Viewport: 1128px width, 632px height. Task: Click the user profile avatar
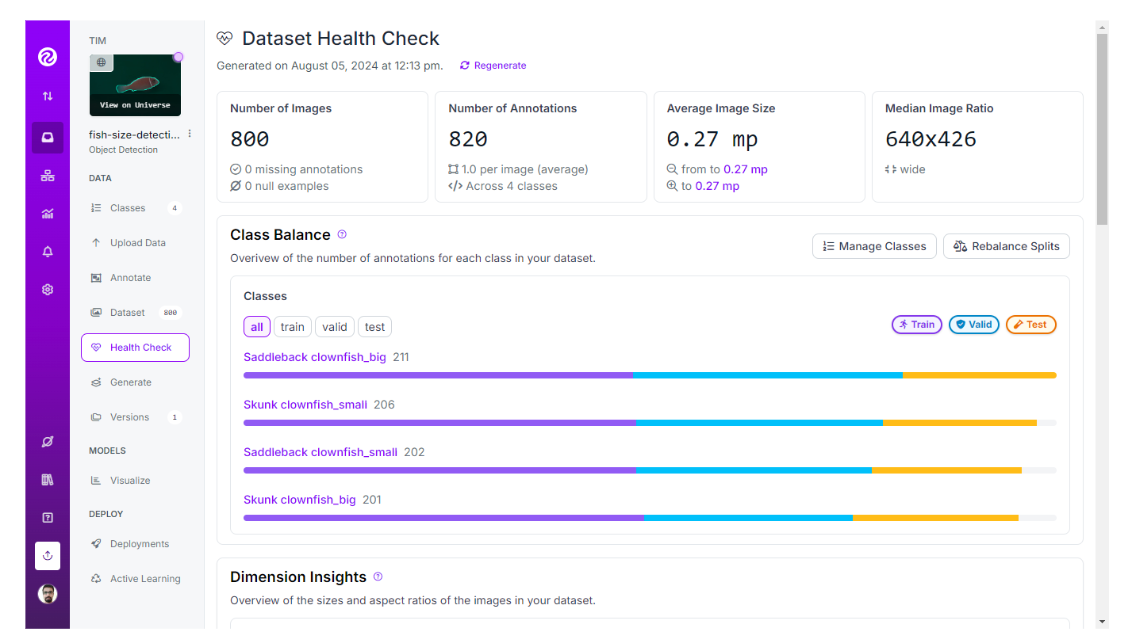point(47,594)
